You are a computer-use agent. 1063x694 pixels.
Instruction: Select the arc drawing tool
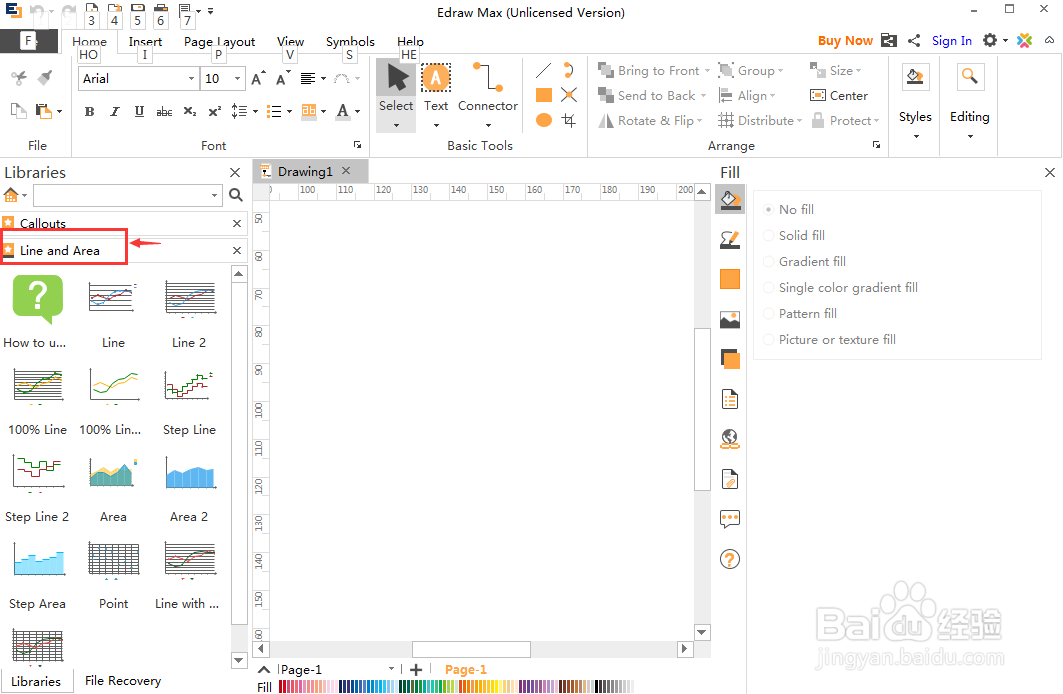point(569,70)
